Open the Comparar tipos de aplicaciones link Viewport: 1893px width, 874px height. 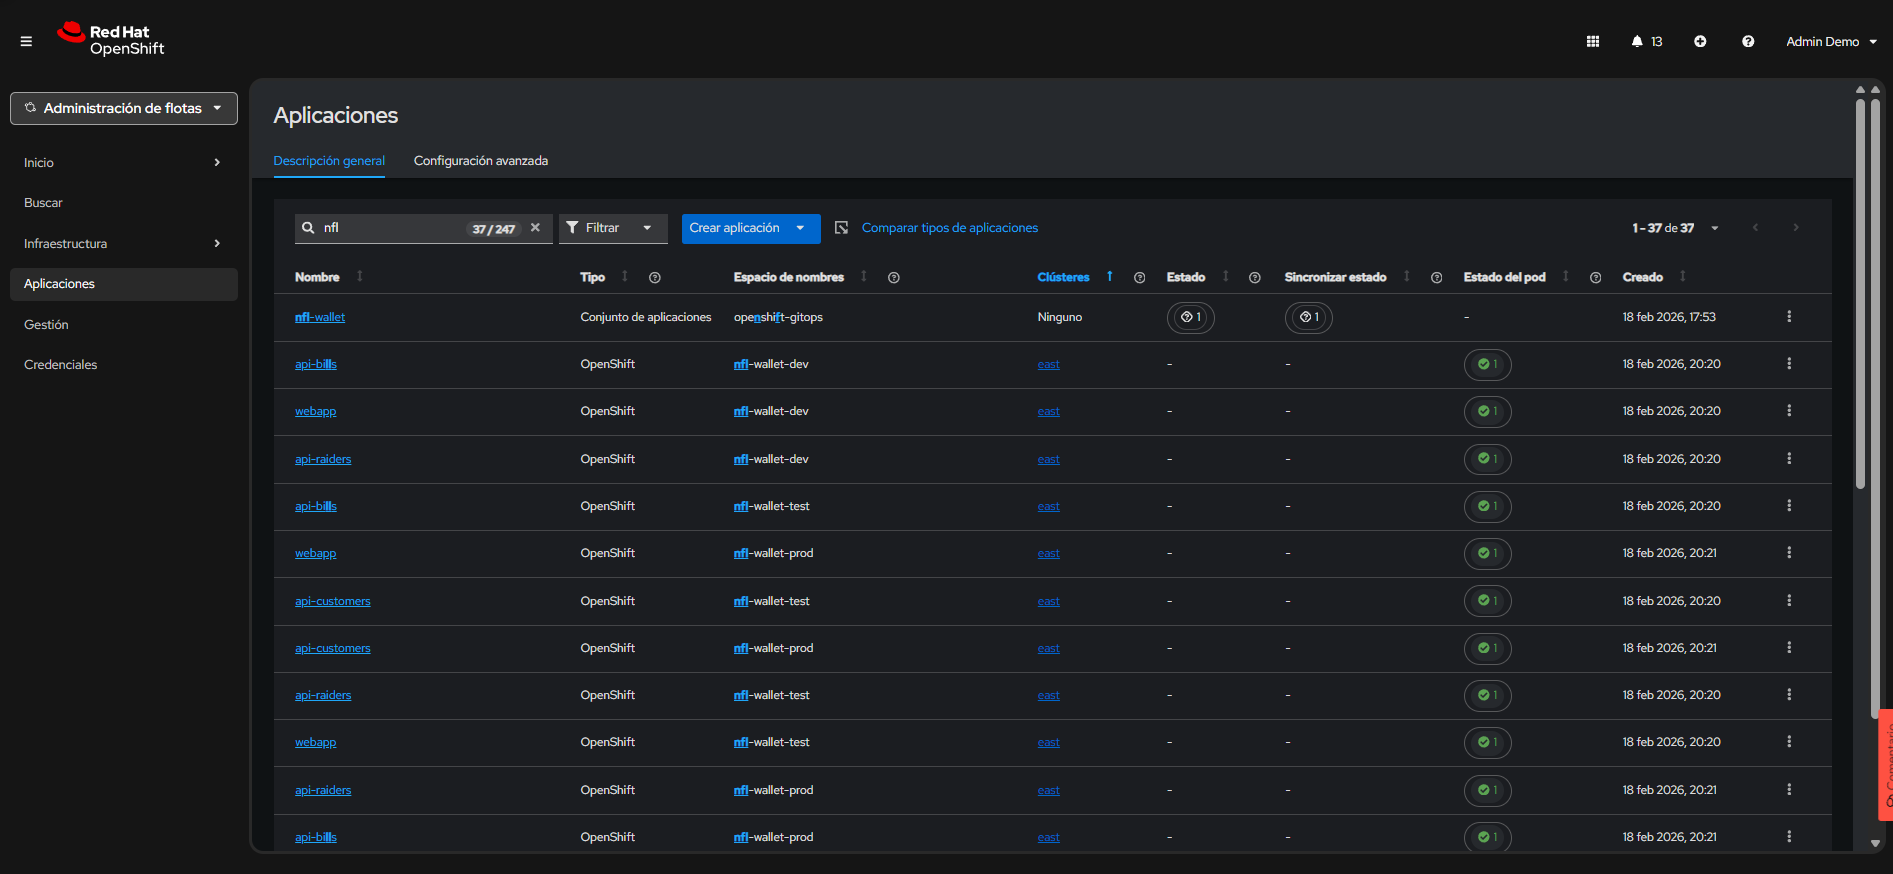(x=949, y=228)
